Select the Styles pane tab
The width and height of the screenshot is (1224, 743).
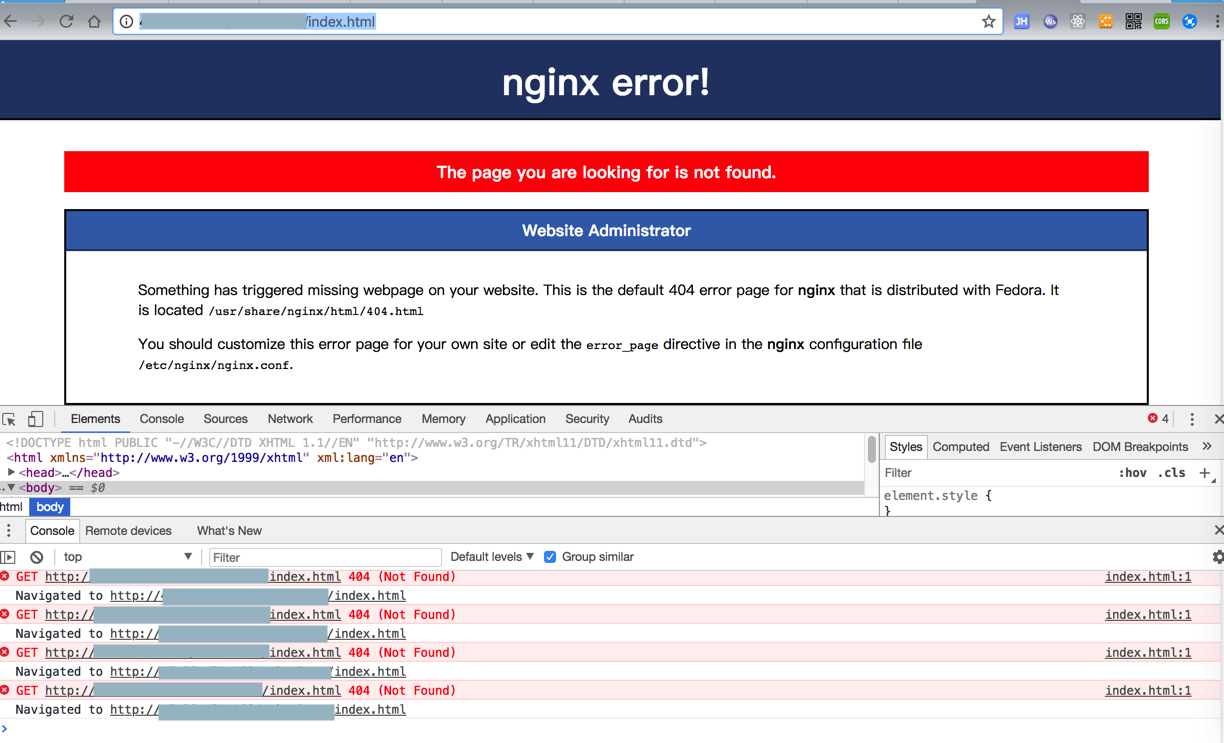[x=905, y=447]
